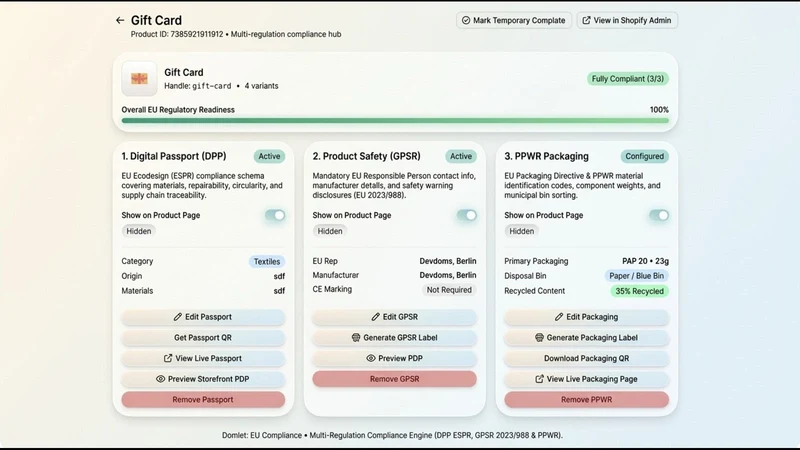Screen dimensions: 800x450
Task: Click Preview PDP in the GPSR card
Action: pyautogui.click(x=394, y=358)
